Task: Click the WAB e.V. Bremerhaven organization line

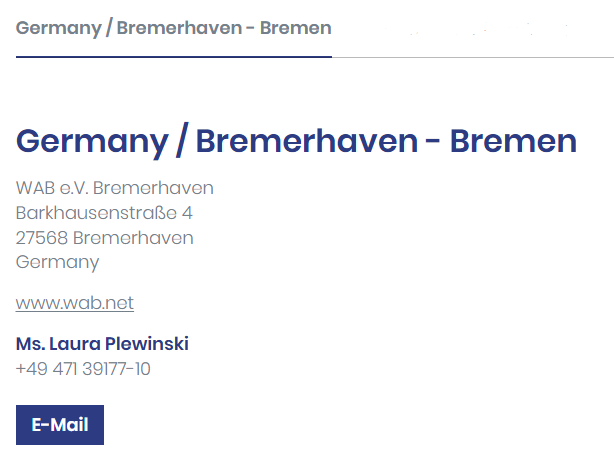Action: tap(115, 188)
